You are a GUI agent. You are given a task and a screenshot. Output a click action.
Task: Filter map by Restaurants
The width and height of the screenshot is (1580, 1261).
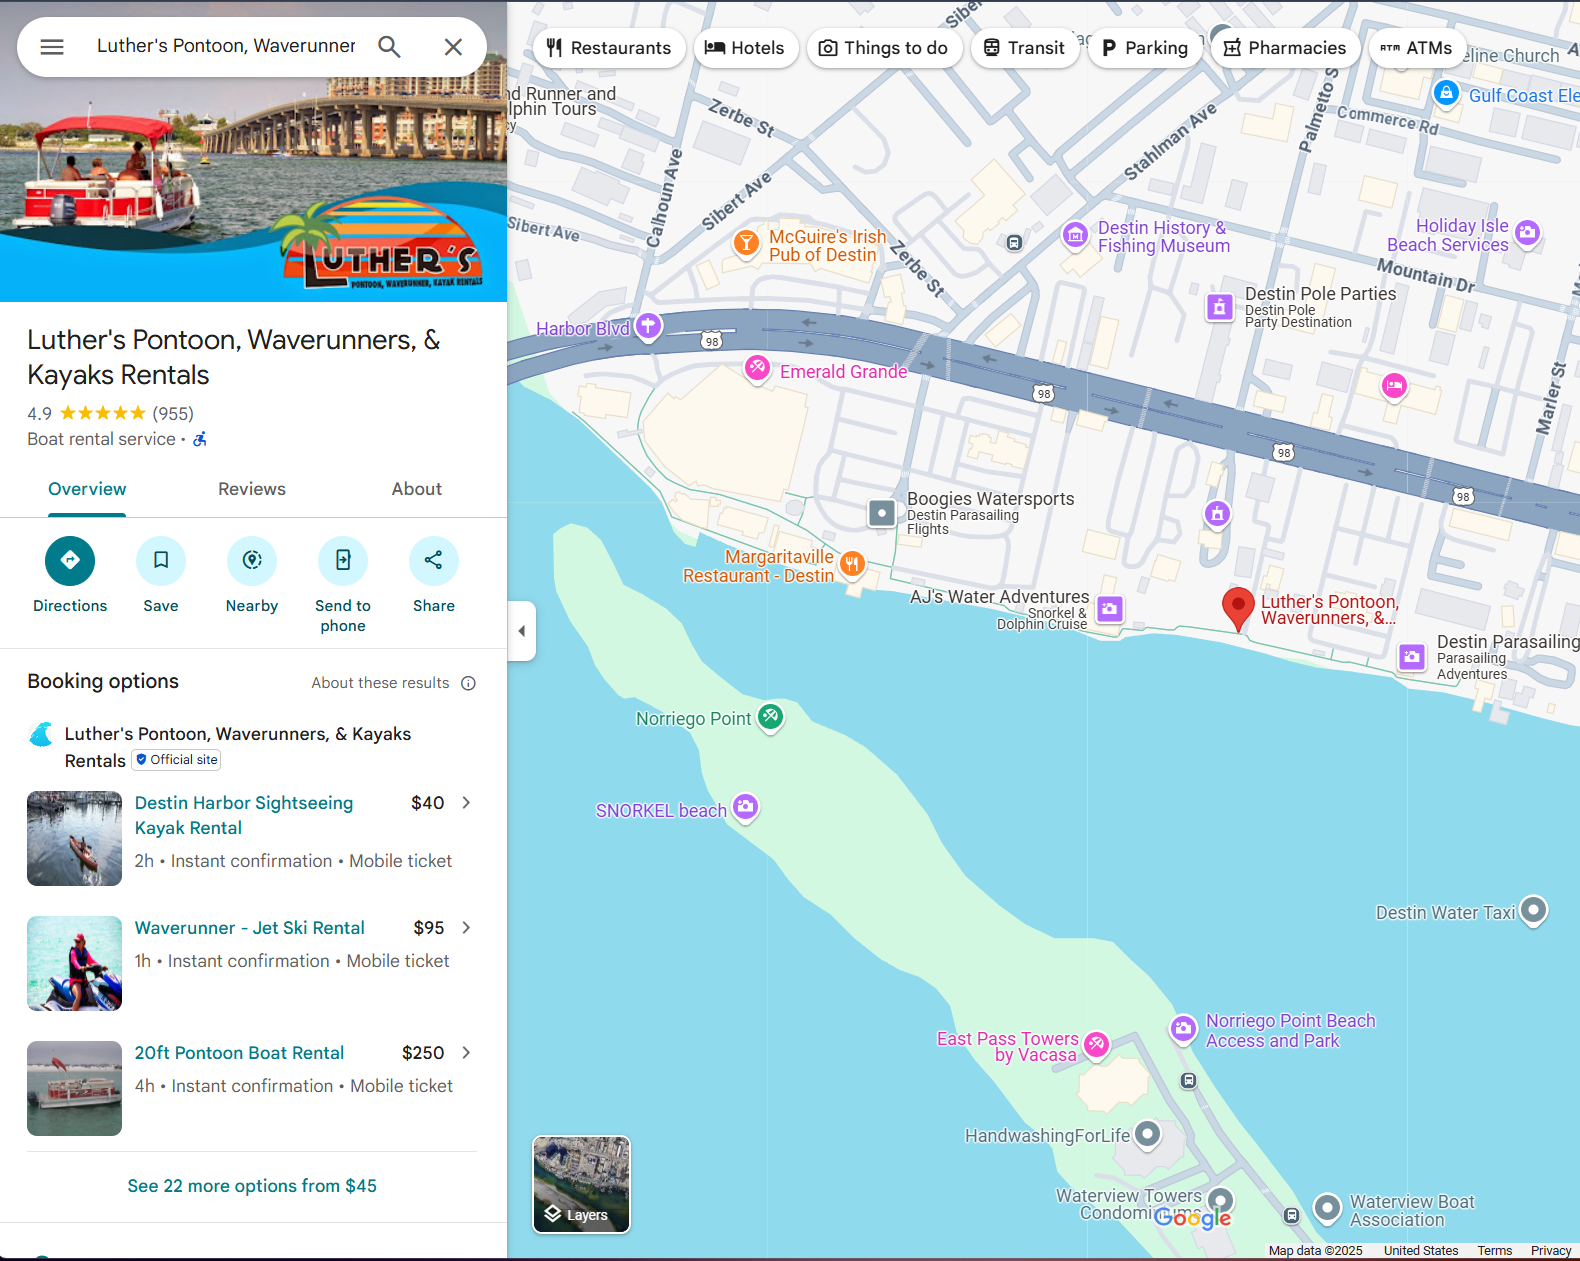pos(609,48)
